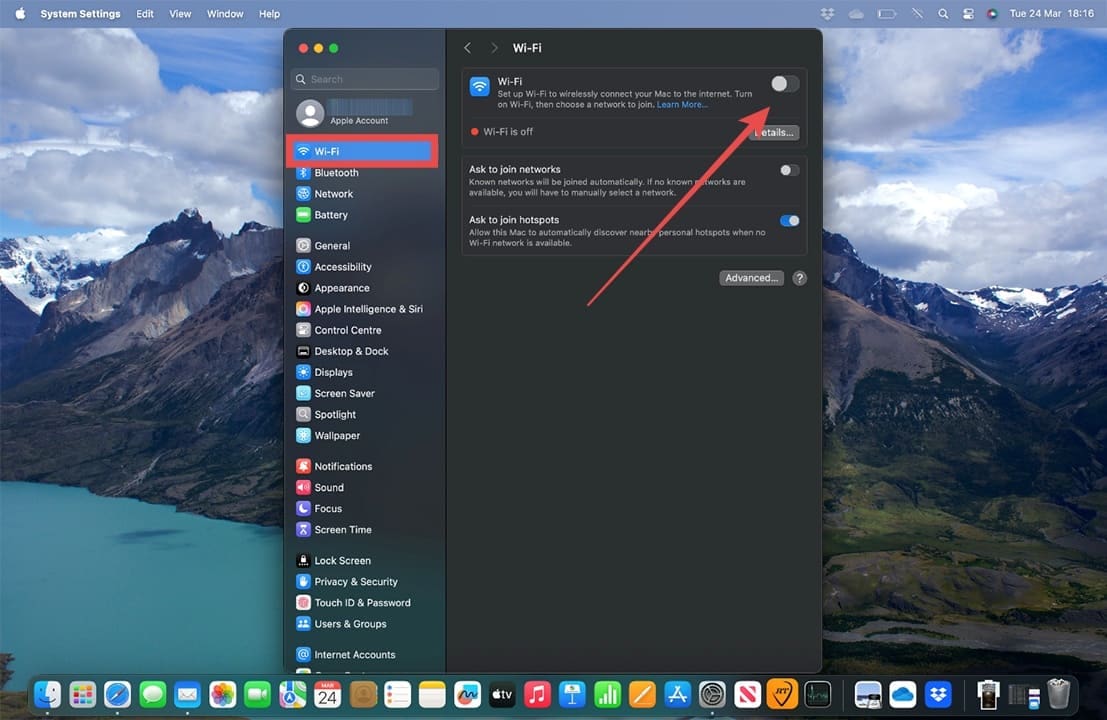Click the Users & Groups icon
1107x720 pixels.
pos(303,624)
